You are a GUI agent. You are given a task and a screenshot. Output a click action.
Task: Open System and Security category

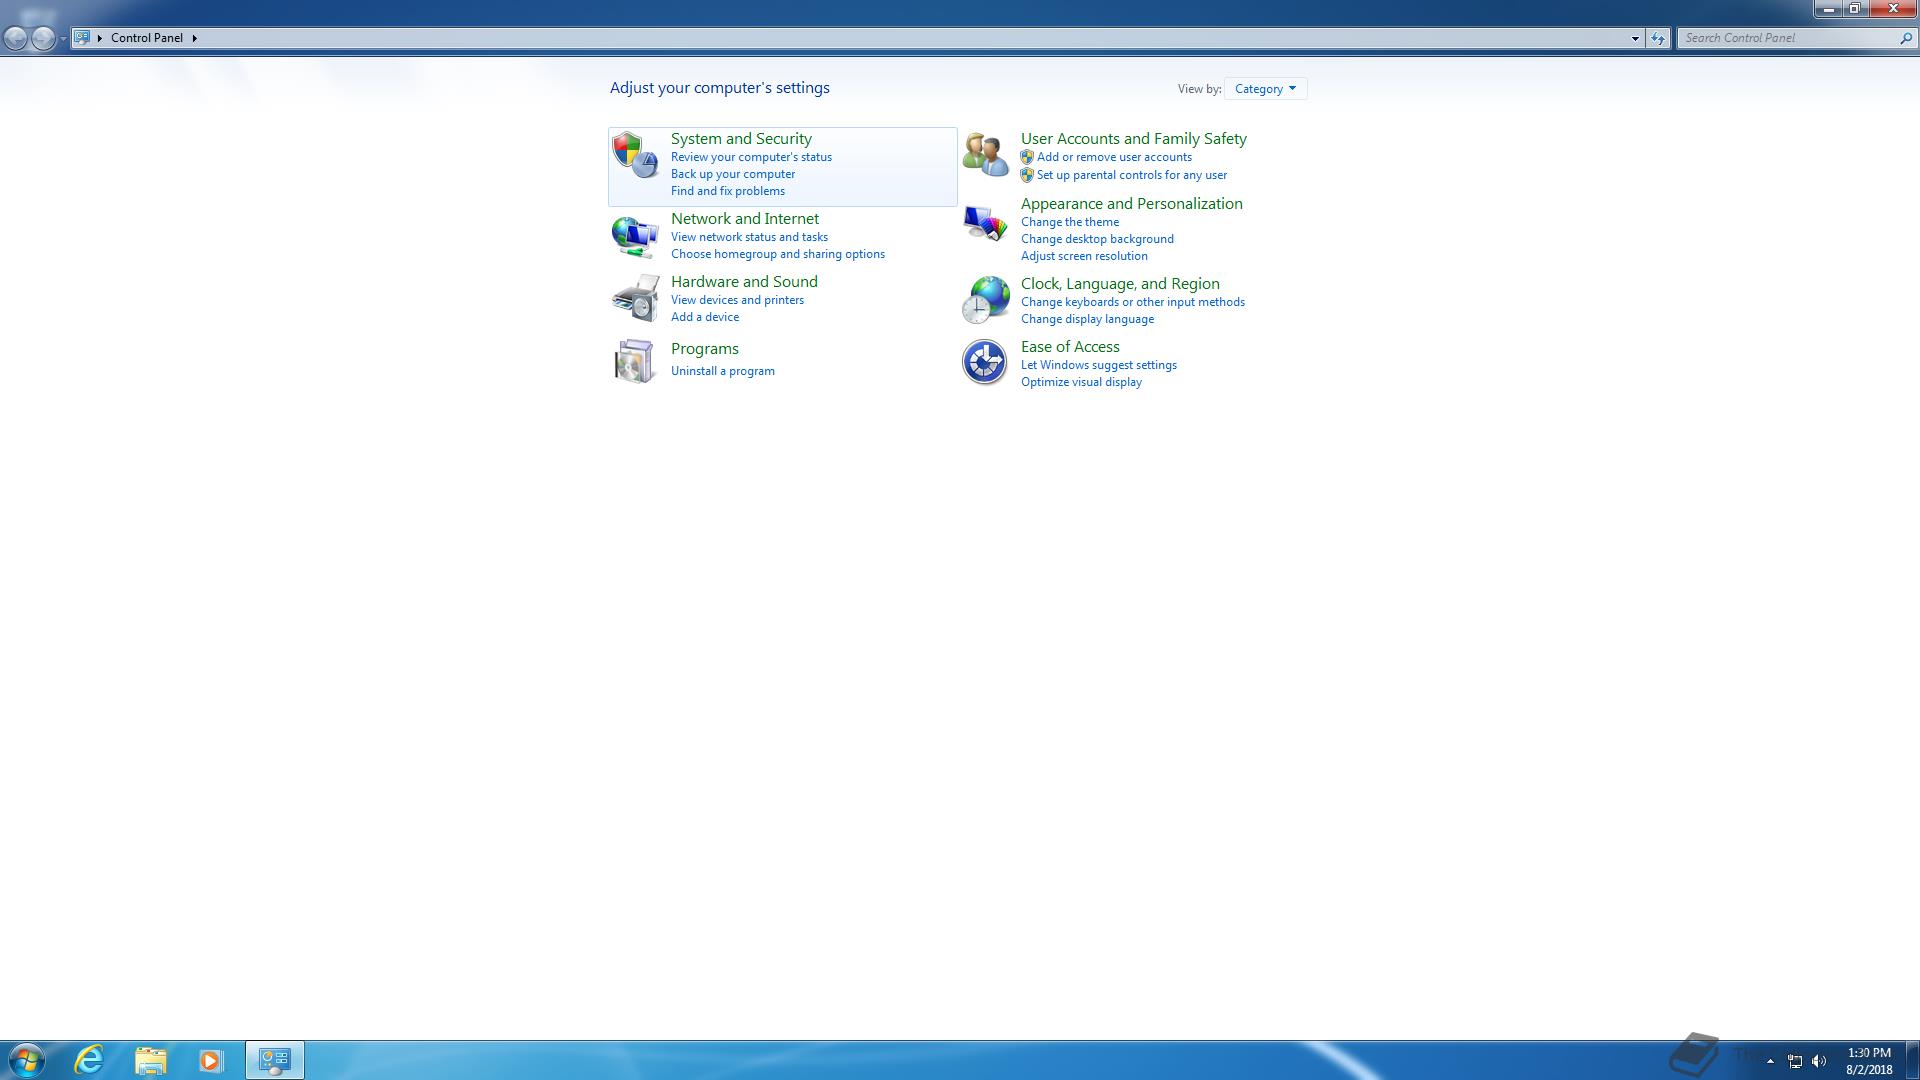point(741,138)
